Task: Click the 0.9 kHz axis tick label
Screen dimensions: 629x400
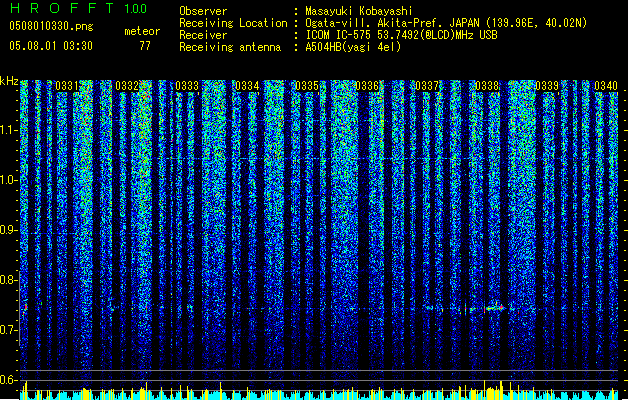Action: point(8,230)
